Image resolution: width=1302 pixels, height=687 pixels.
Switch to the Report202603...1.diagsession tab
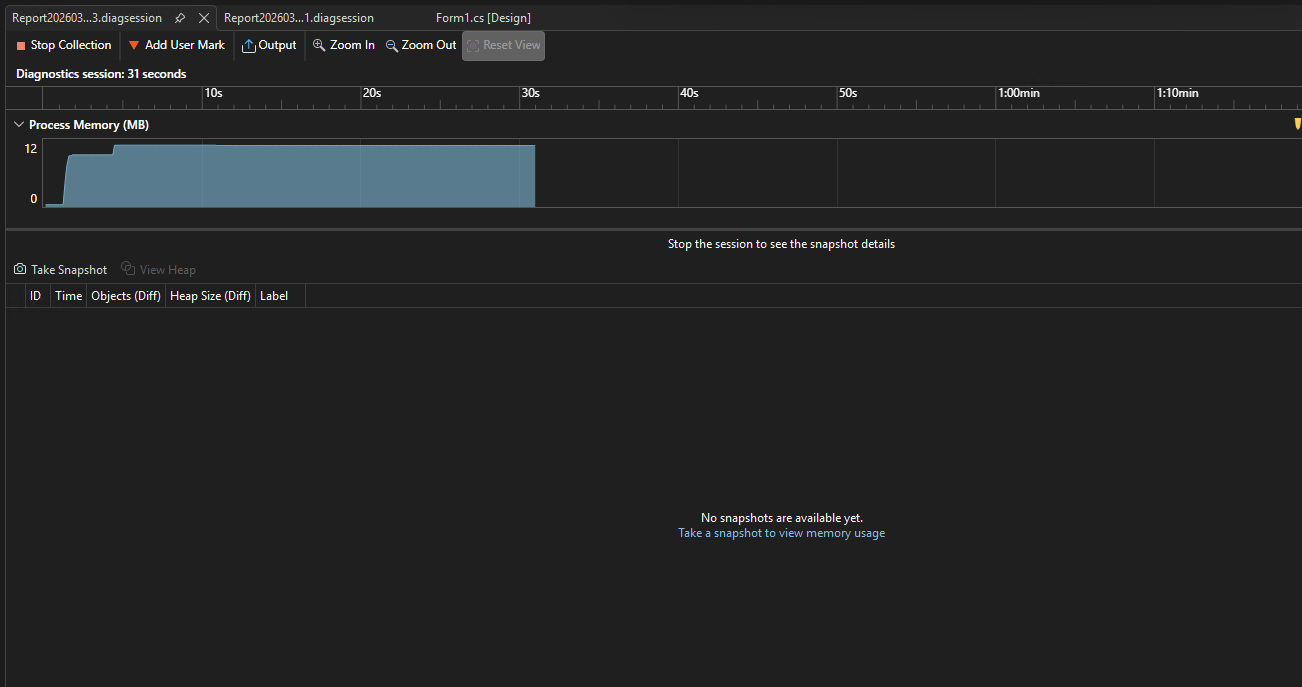point(299,17)
